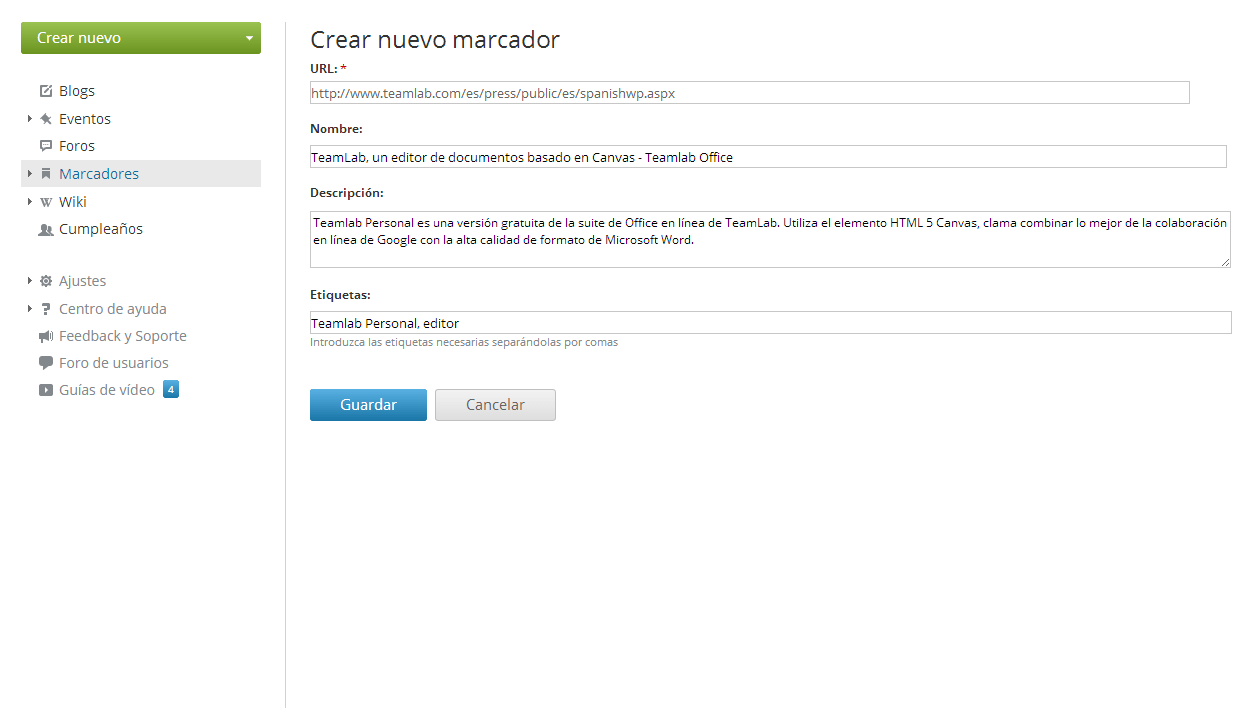
Task: Expand the Eventos tree arrow
Action: pyautogui.click(x=30, y=119)
